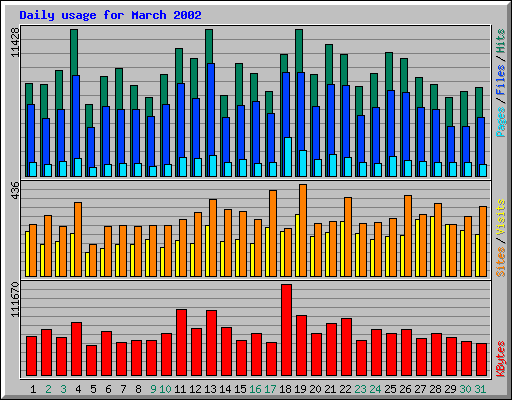Screen dimensions: 512x400
Task: Click day 14 on the x-axis
Action: pos(225,389)
